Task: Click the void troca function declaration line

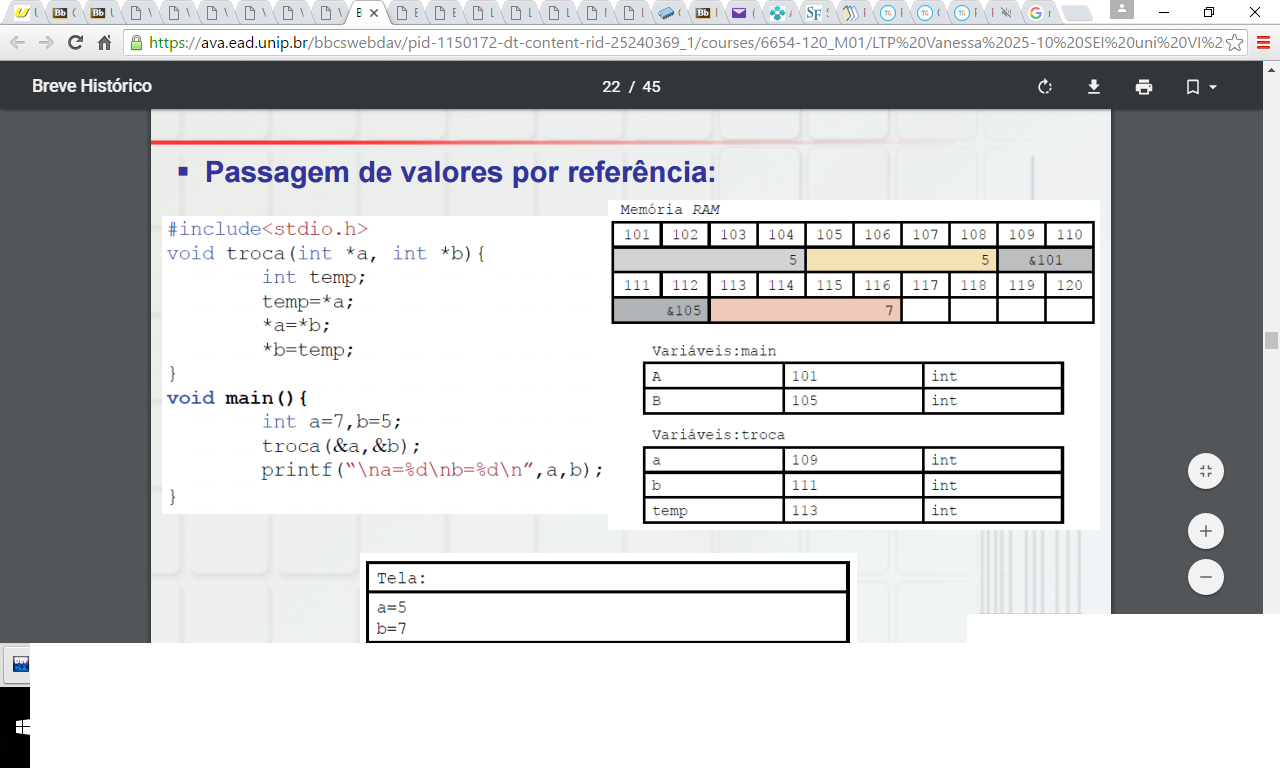Action: coord(326,253)
